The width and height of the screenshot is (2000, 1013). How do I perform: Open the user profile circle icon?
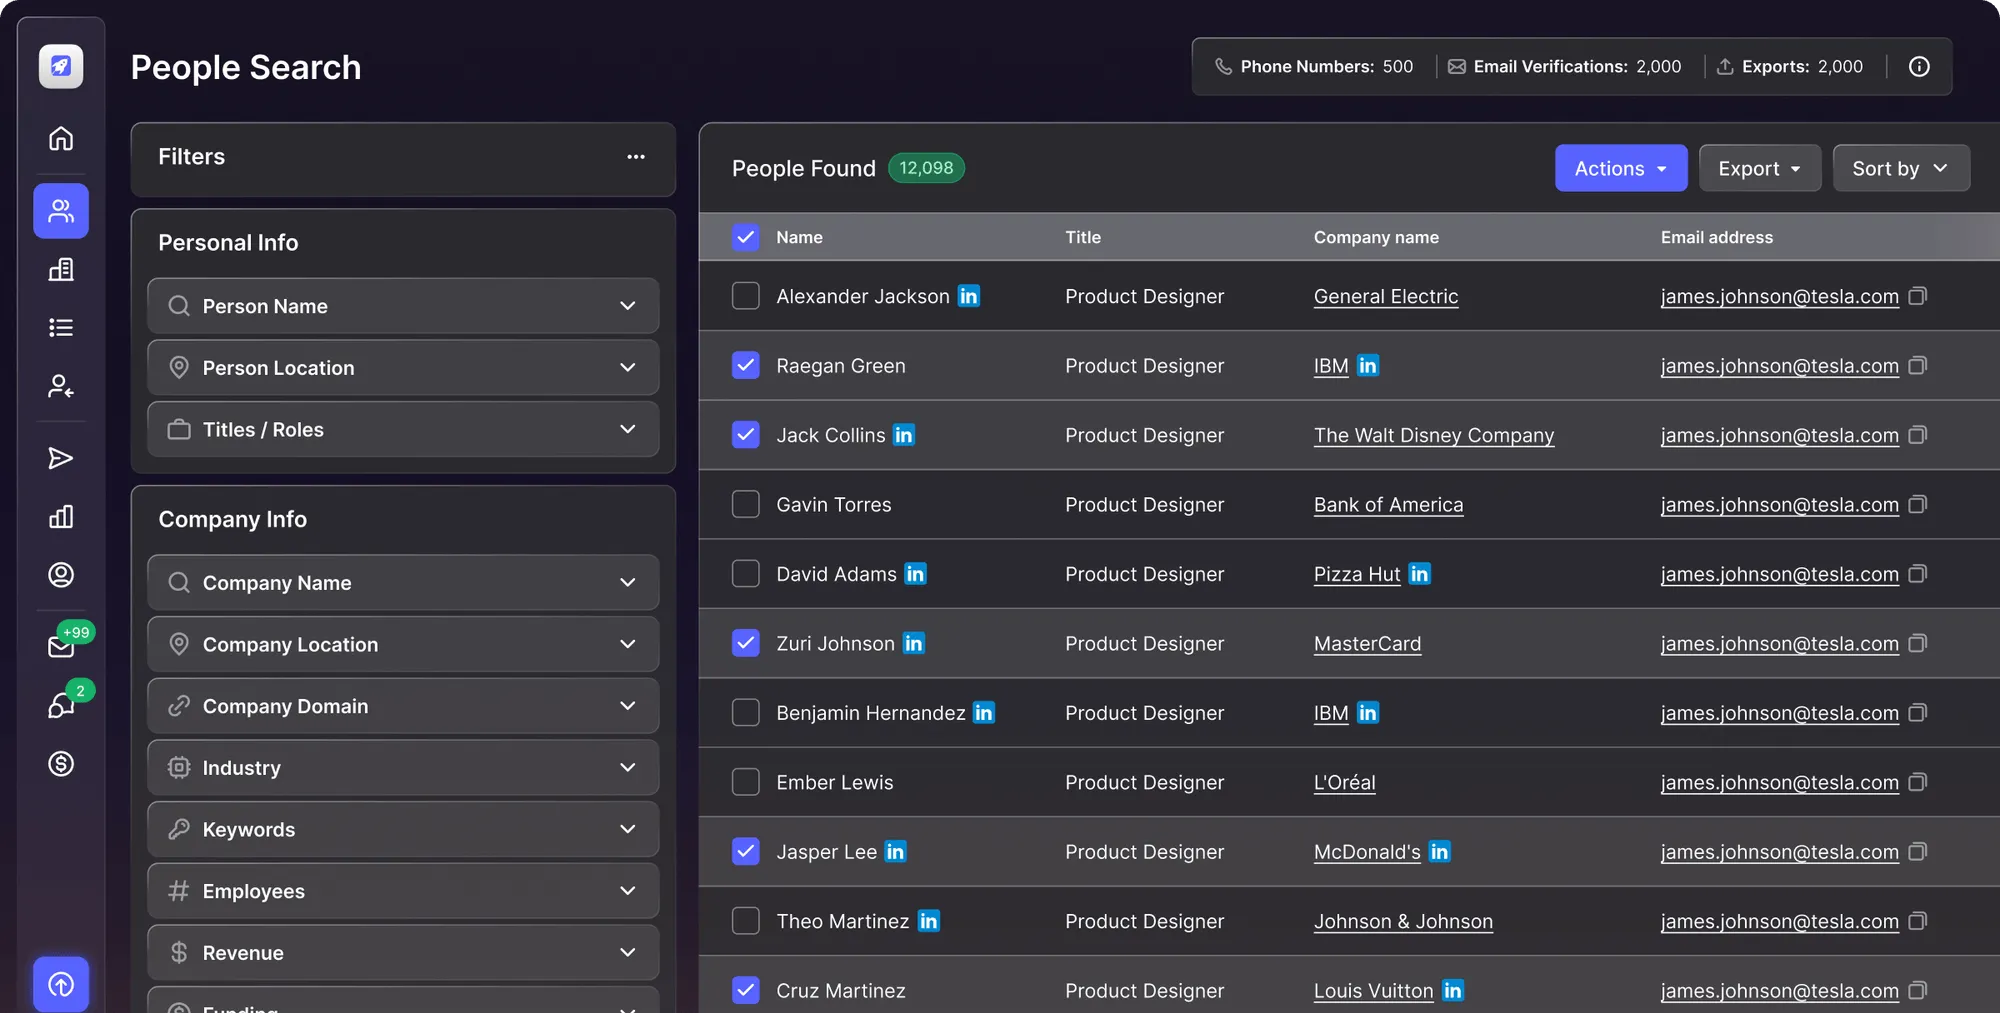(61, 574)
